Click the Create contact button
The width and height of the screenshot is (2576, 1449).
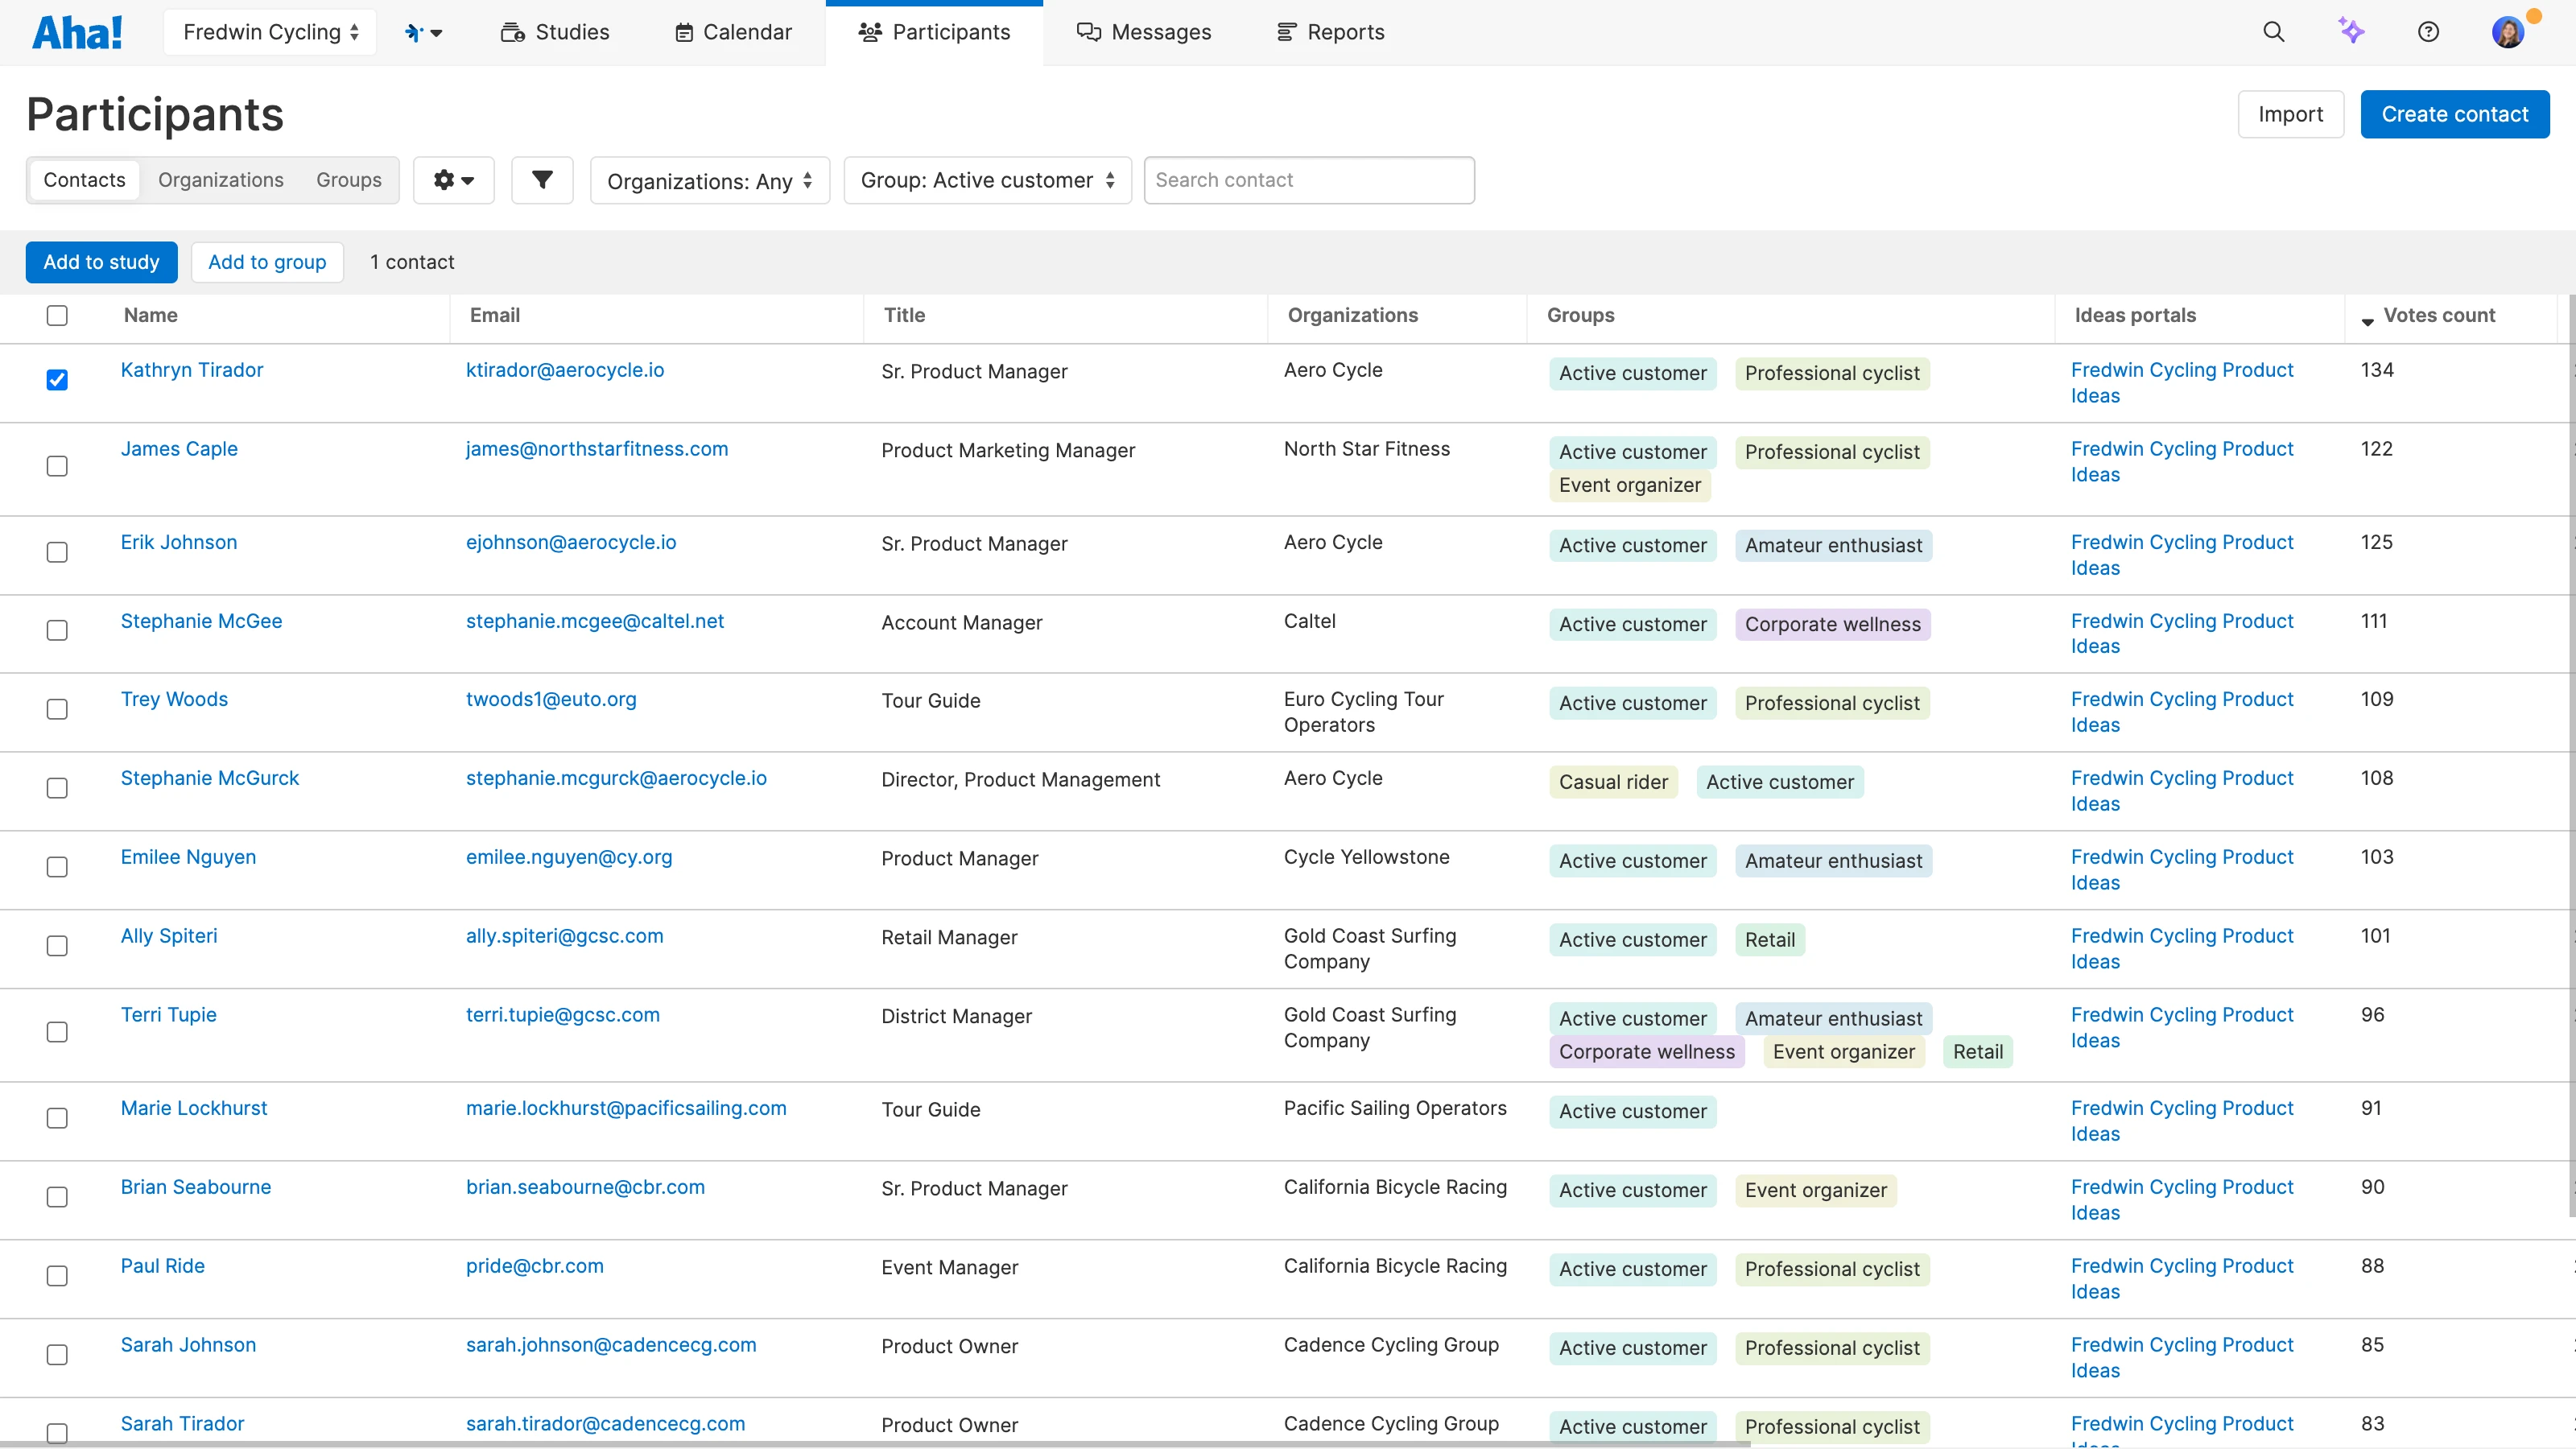coord(2455,114)
